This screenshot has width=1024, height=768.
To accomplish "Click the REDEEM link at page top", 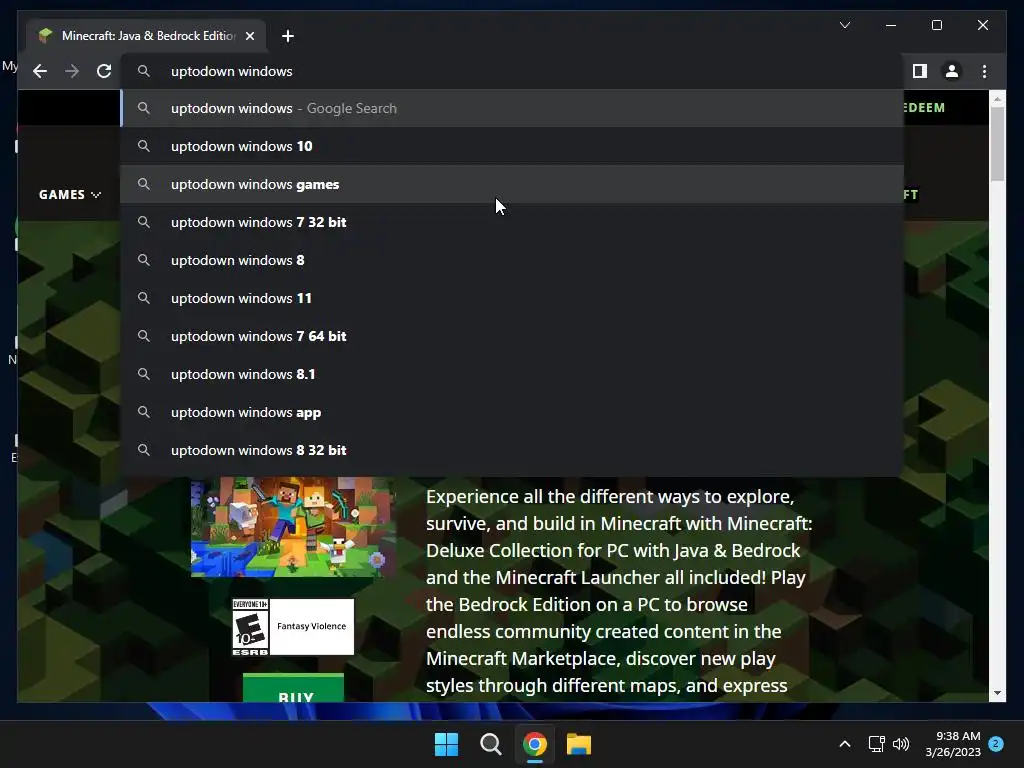I will pos(925,108).
